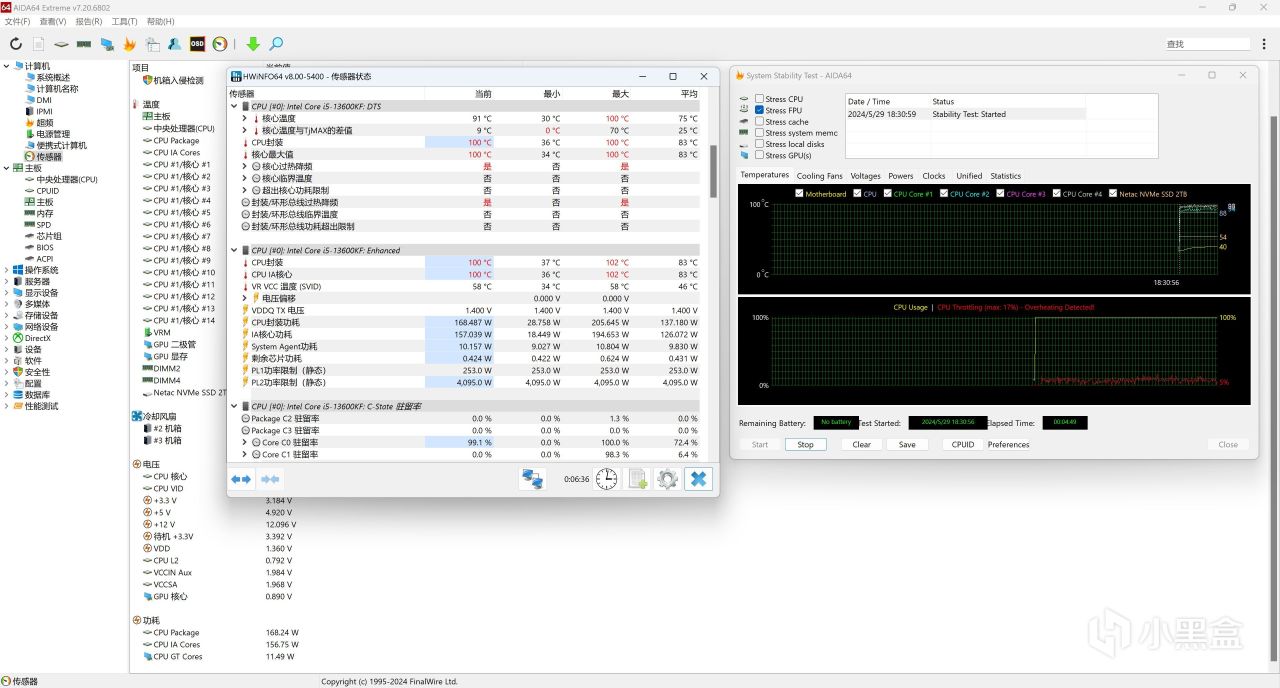Open the 文件(F) menu

[x=17, y=21]
